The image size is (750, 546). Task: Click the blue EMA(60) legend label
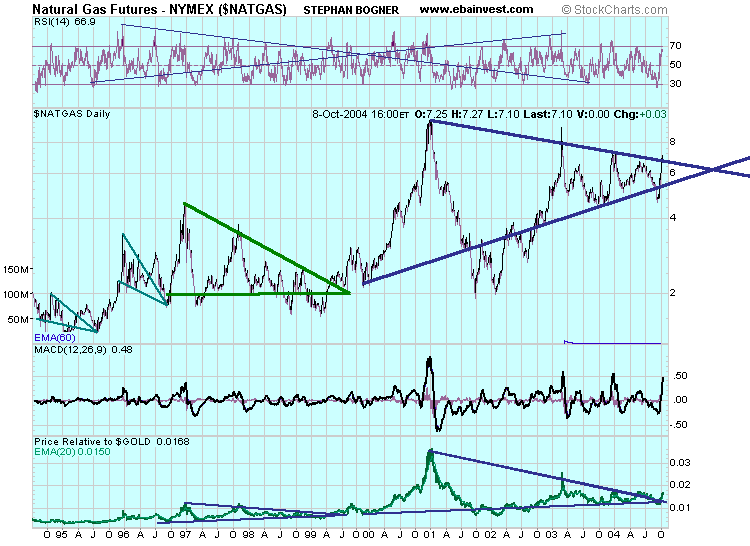(55, 338)
